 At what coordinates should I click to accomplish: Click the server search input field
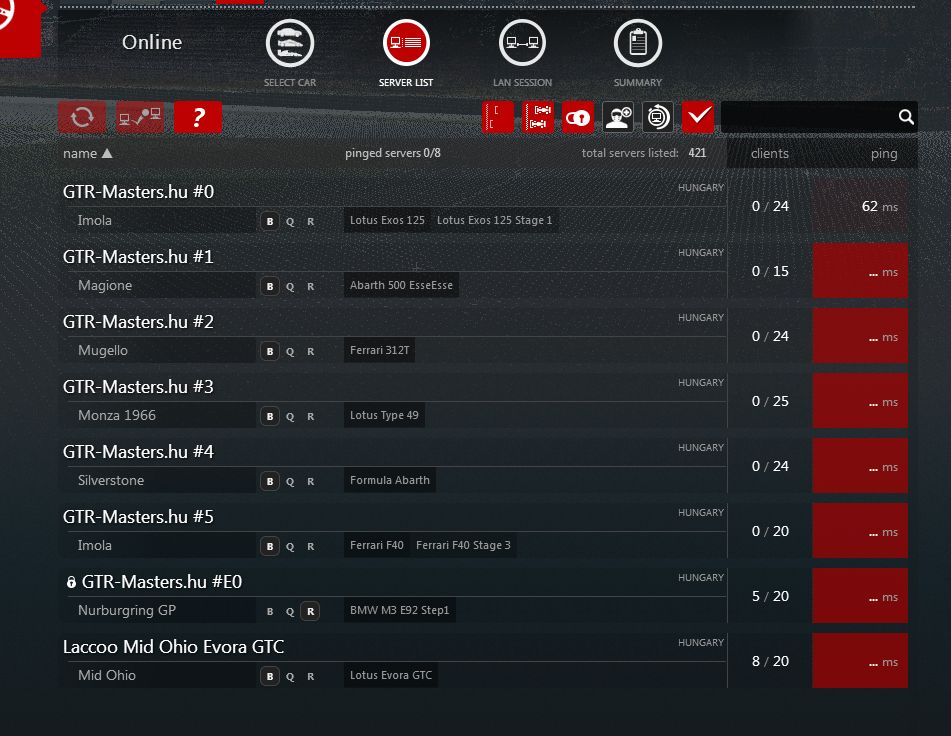pos(808,117)
